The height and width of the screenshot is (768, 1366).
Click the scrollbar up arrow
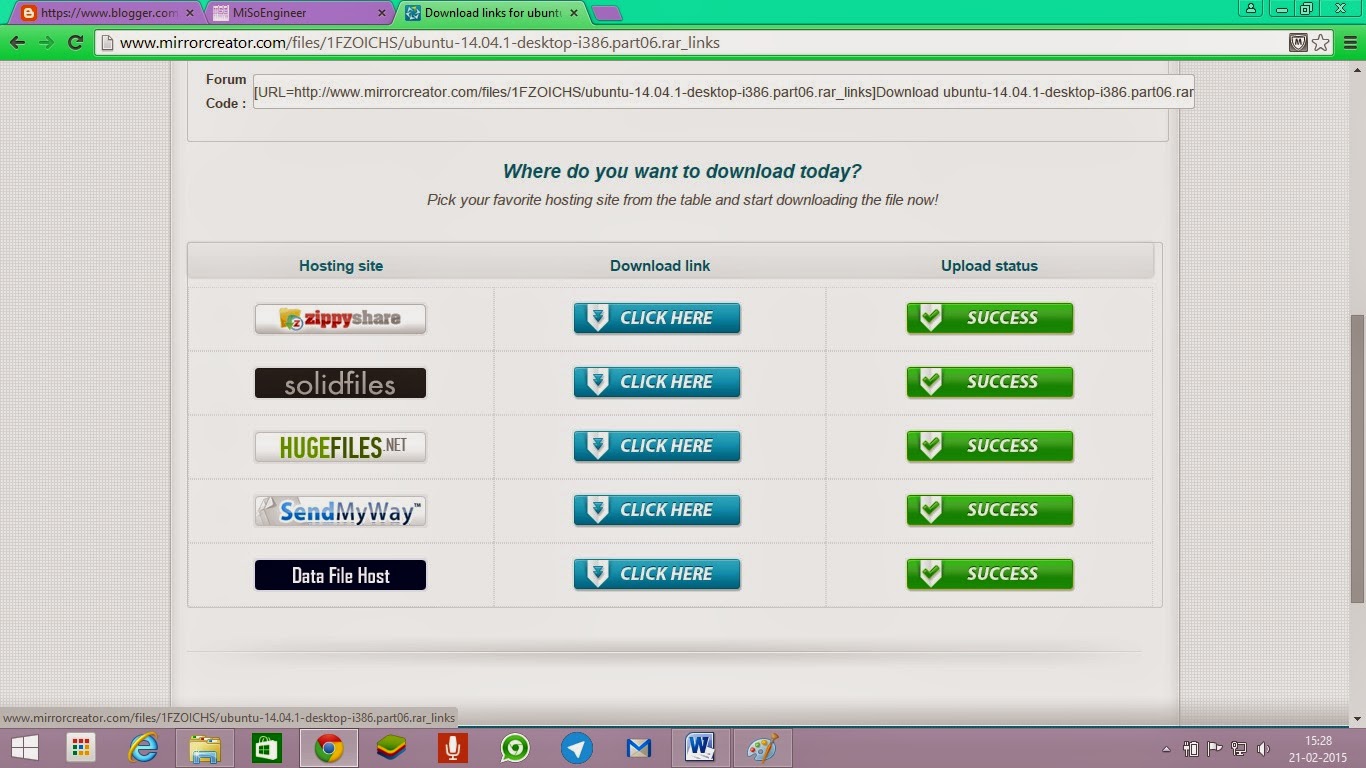tap(1357, 70)
